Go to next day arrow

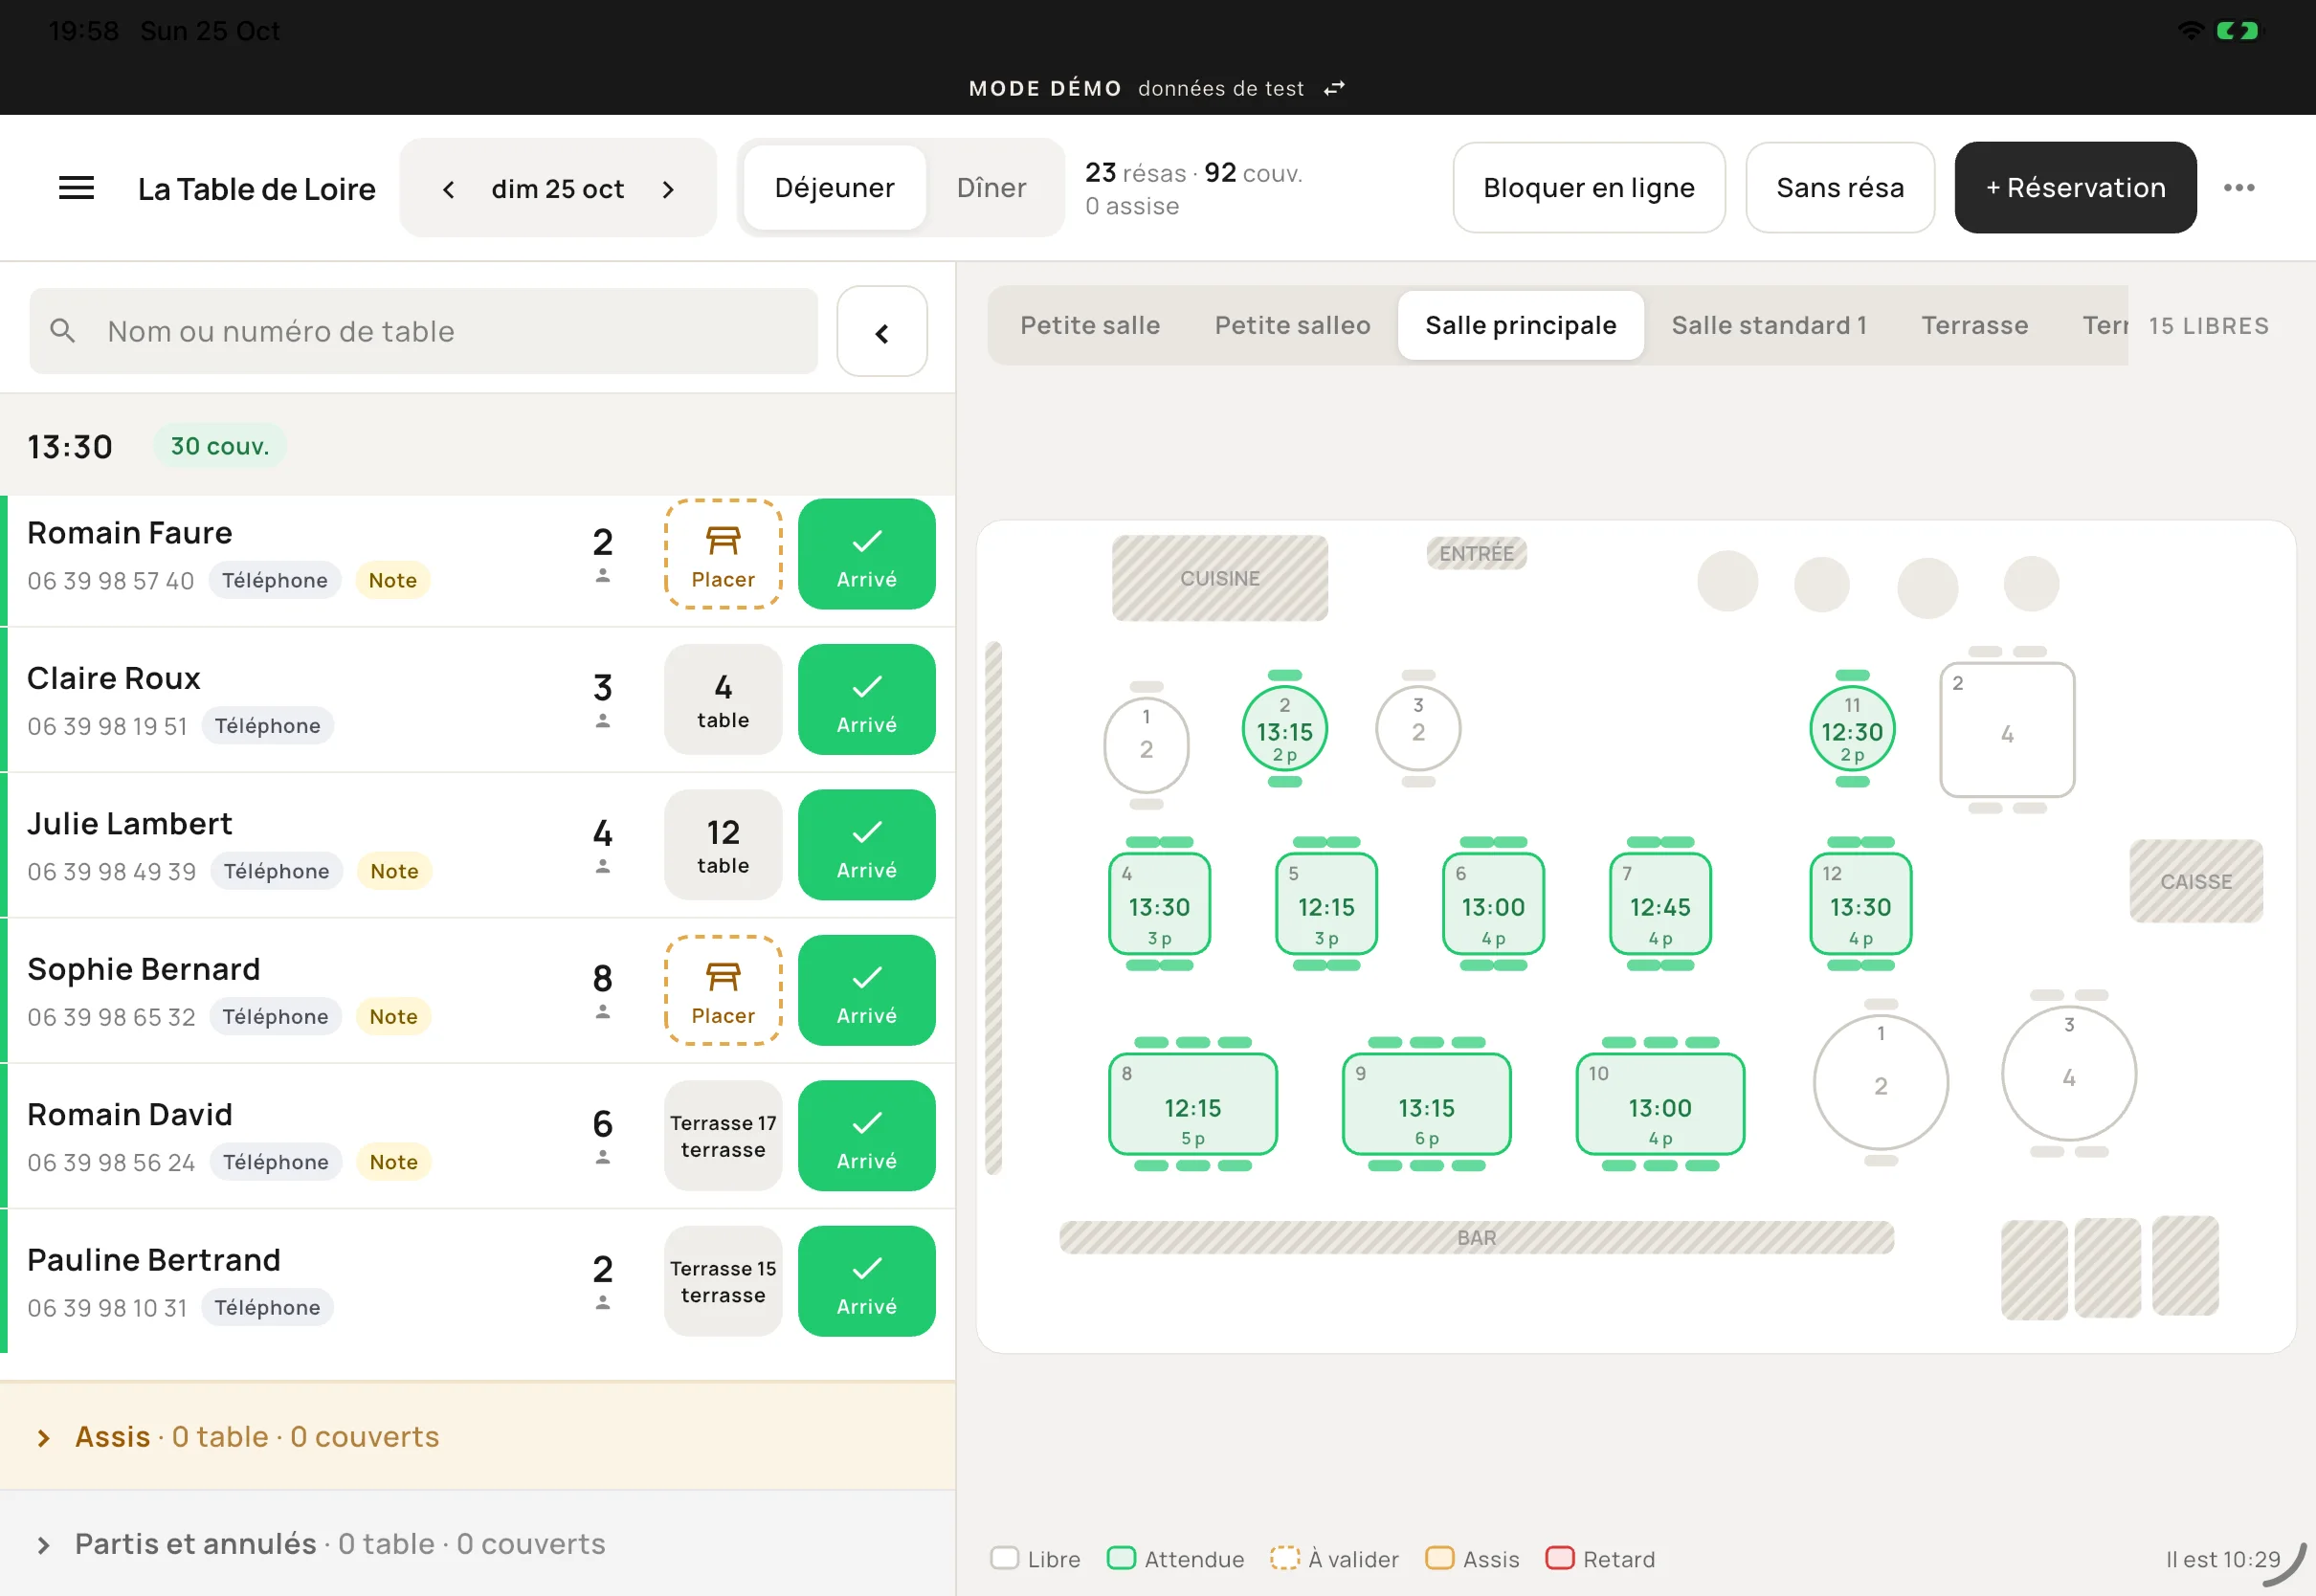click(668, 189)
